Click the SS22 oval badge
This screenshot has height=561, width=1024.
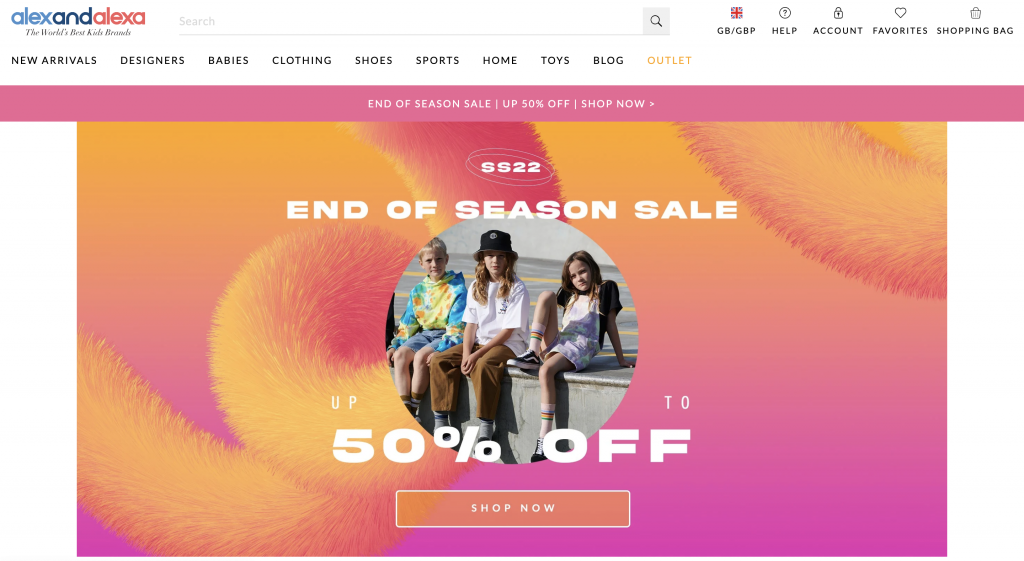tap(510, 167)
